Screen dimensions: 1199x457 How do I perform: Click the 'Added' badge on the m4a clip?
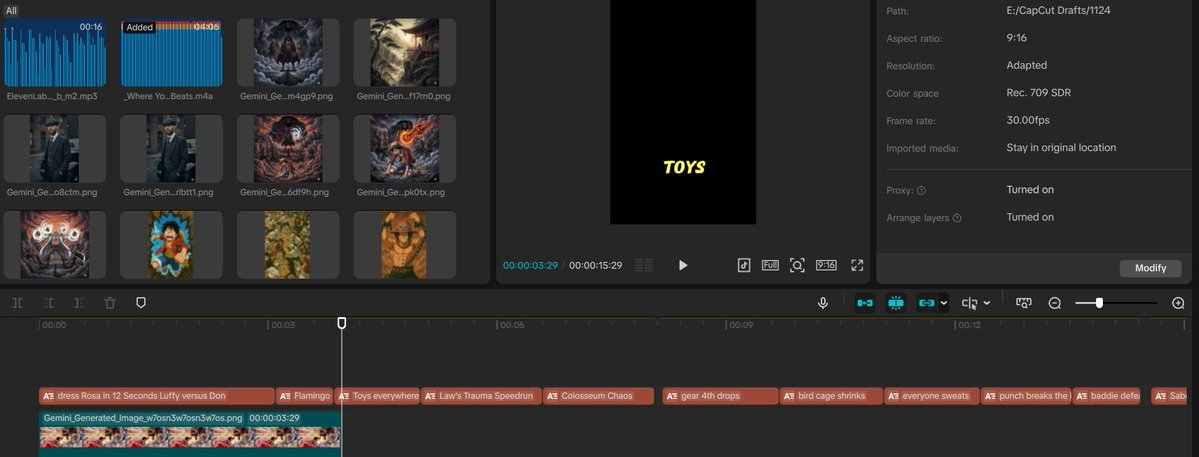(x=140, y=27)
